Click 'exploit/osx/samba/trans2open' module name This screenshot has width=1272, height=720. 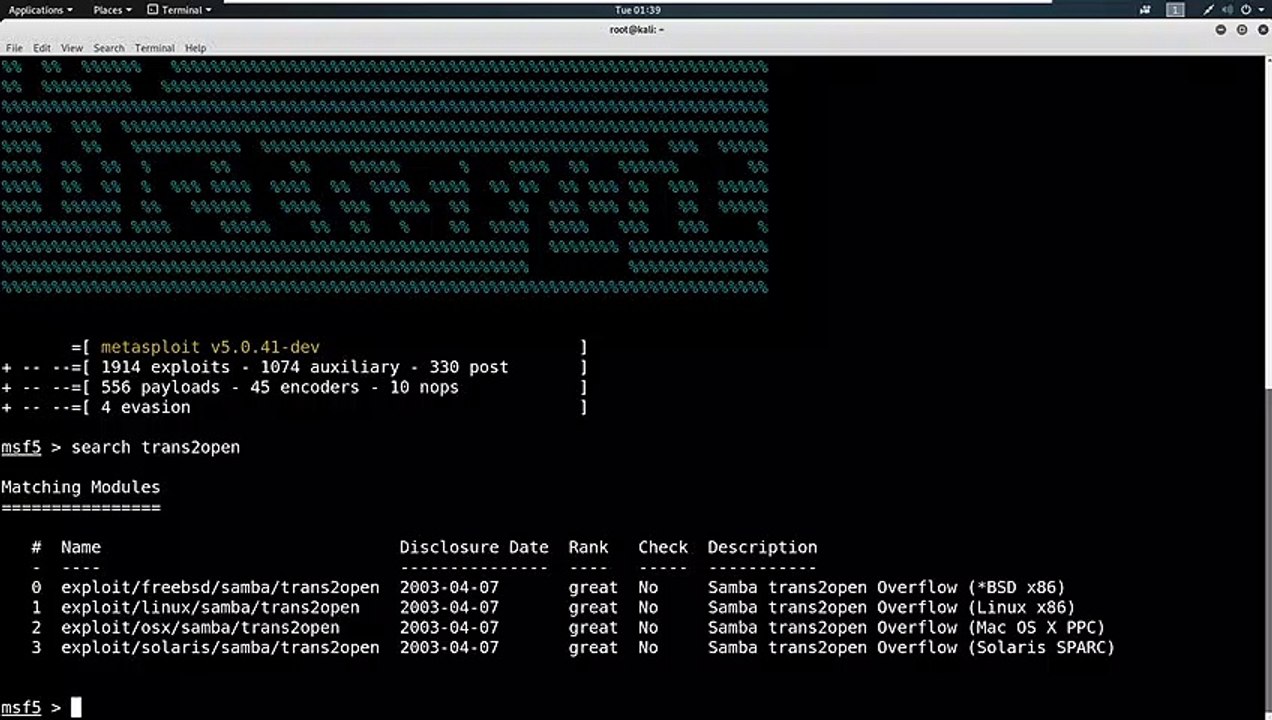pos(200,627)
